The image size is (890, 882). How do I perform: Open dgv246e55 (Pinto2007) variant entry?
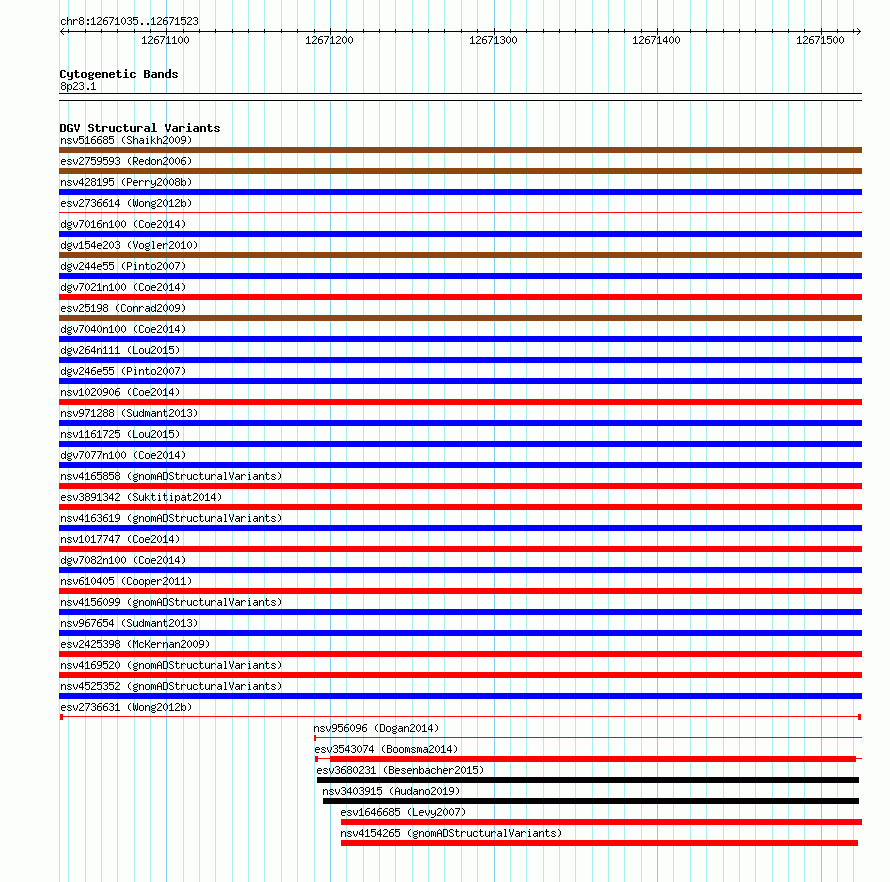[123, 371]
